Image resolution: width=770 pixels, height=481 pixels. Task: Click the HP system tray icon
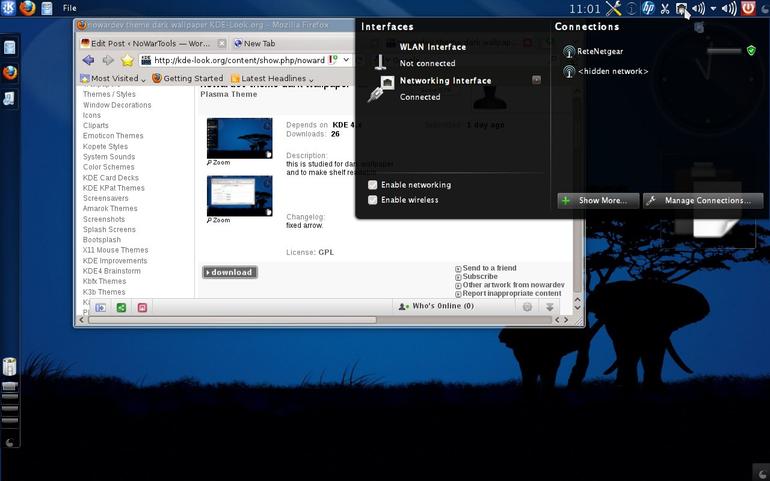648,8
